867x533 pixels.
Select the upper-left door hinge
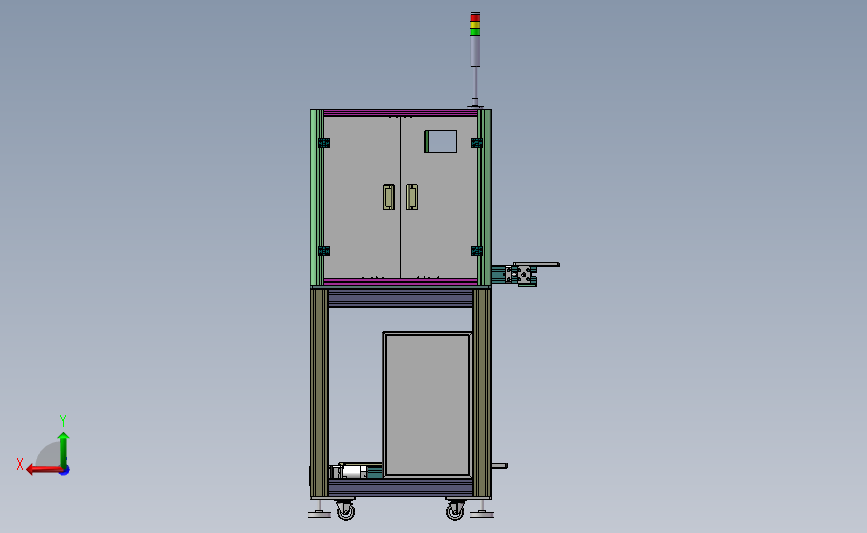click(324, 143)
